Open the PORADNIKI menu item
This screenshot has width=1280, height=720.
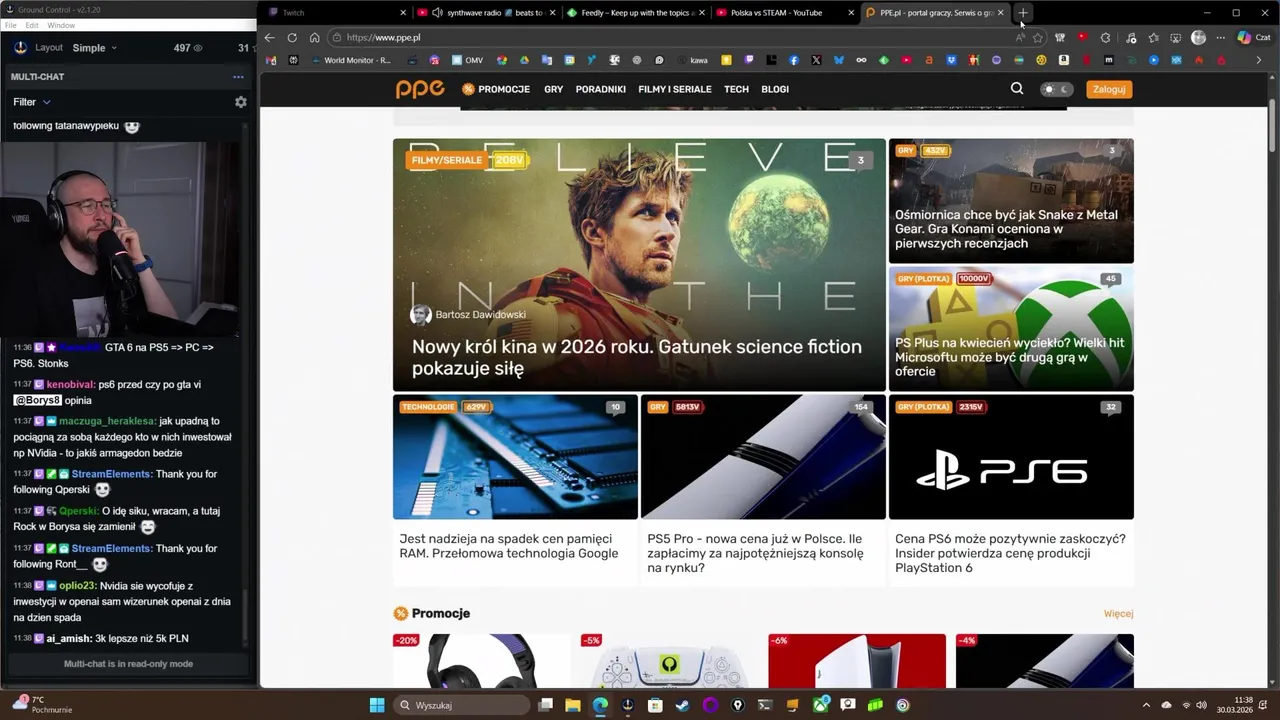[x=600, y=89]
